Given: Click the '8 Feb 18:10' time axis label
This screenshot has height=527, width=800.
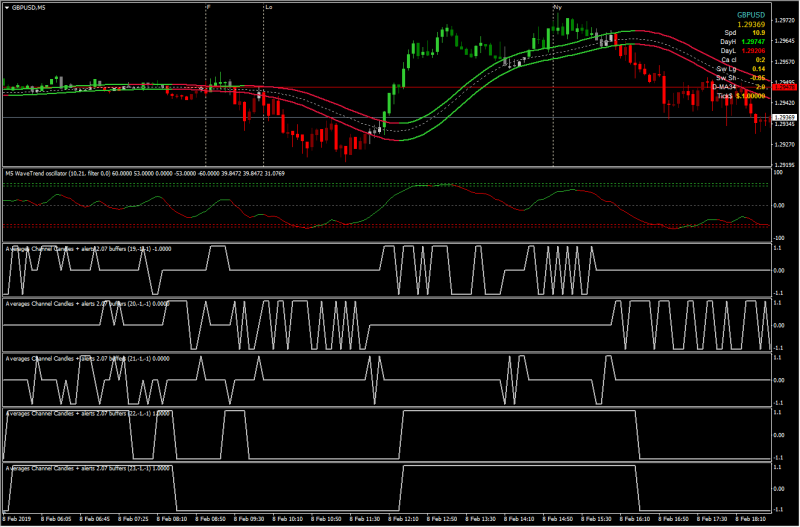Looking at the screenshot, I should tap(751, 519).
